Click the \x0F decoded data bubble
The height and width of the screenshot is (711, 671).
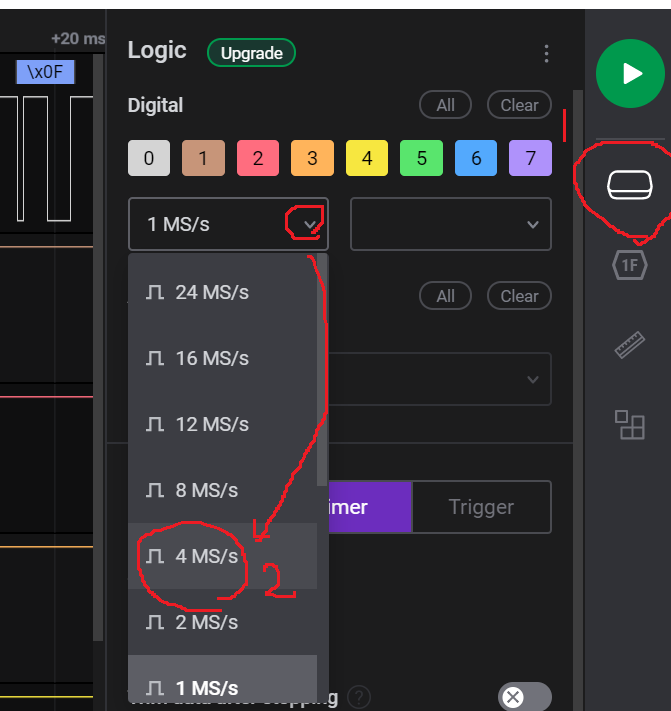pos(45,72)
